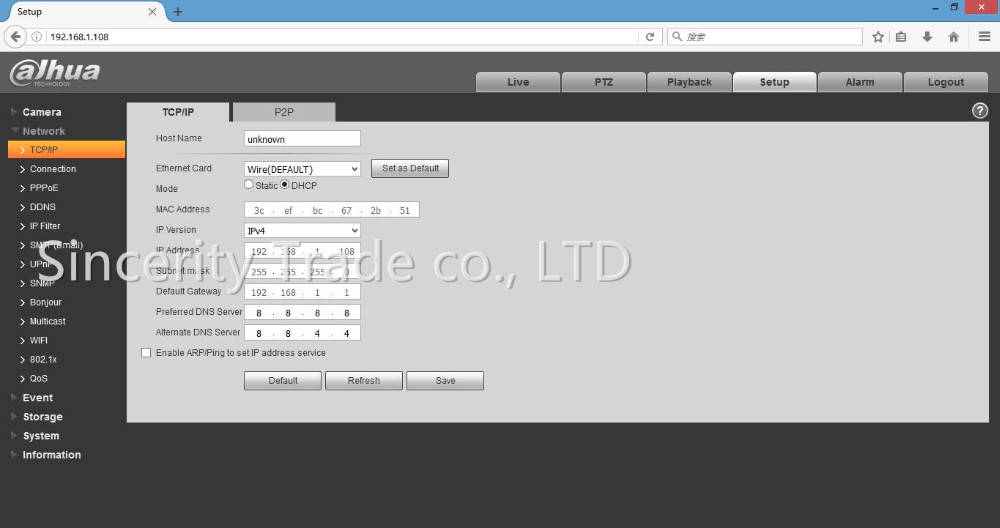Bookmark this page with the star icon
Image resolution: width=1000 pixels, height=528 pixels.
pyautogui.click(x=878, y=37)
